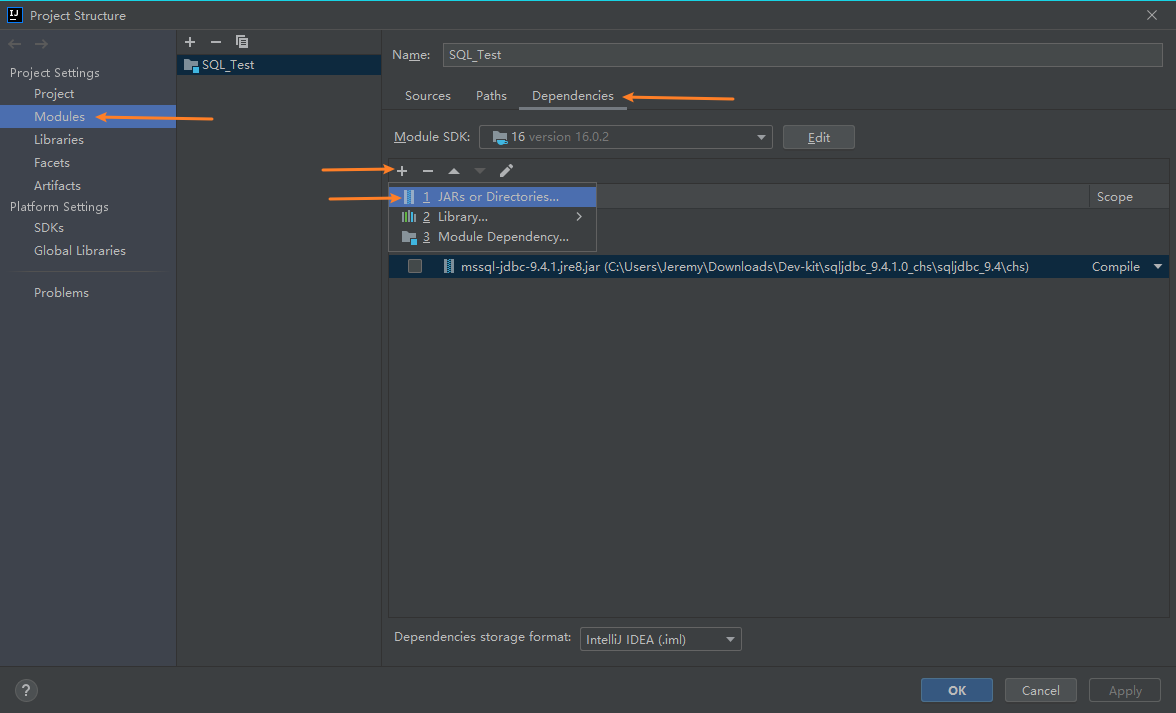Toggle the export checkbox for mssql-jdbc jar

pyautogui.click(x=415, y=266)
